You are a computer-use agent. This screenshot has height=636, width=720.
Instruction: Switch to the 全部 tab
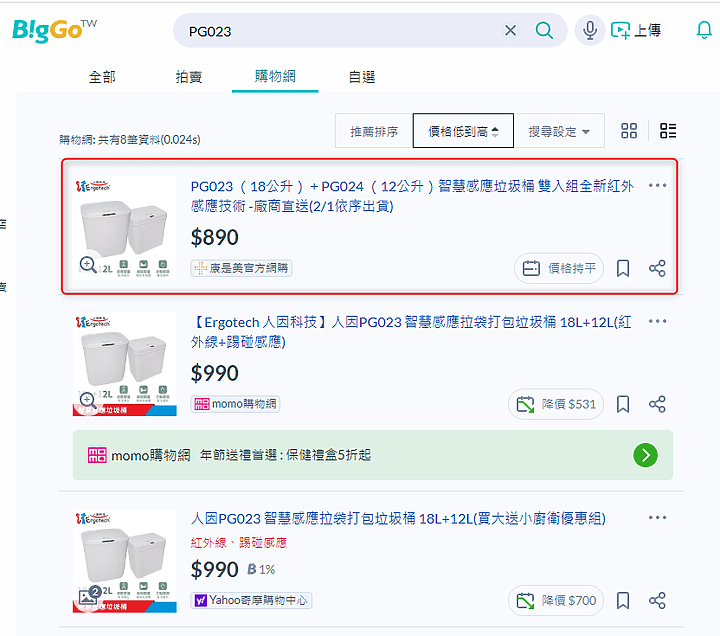tap(102, 77)
